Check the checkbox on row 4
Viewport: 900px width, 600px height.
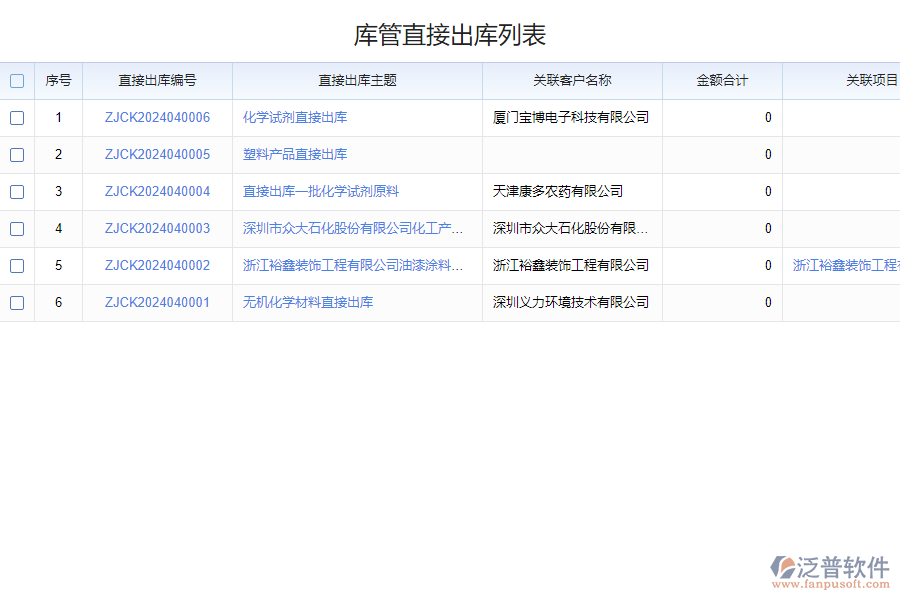point(17,228)
